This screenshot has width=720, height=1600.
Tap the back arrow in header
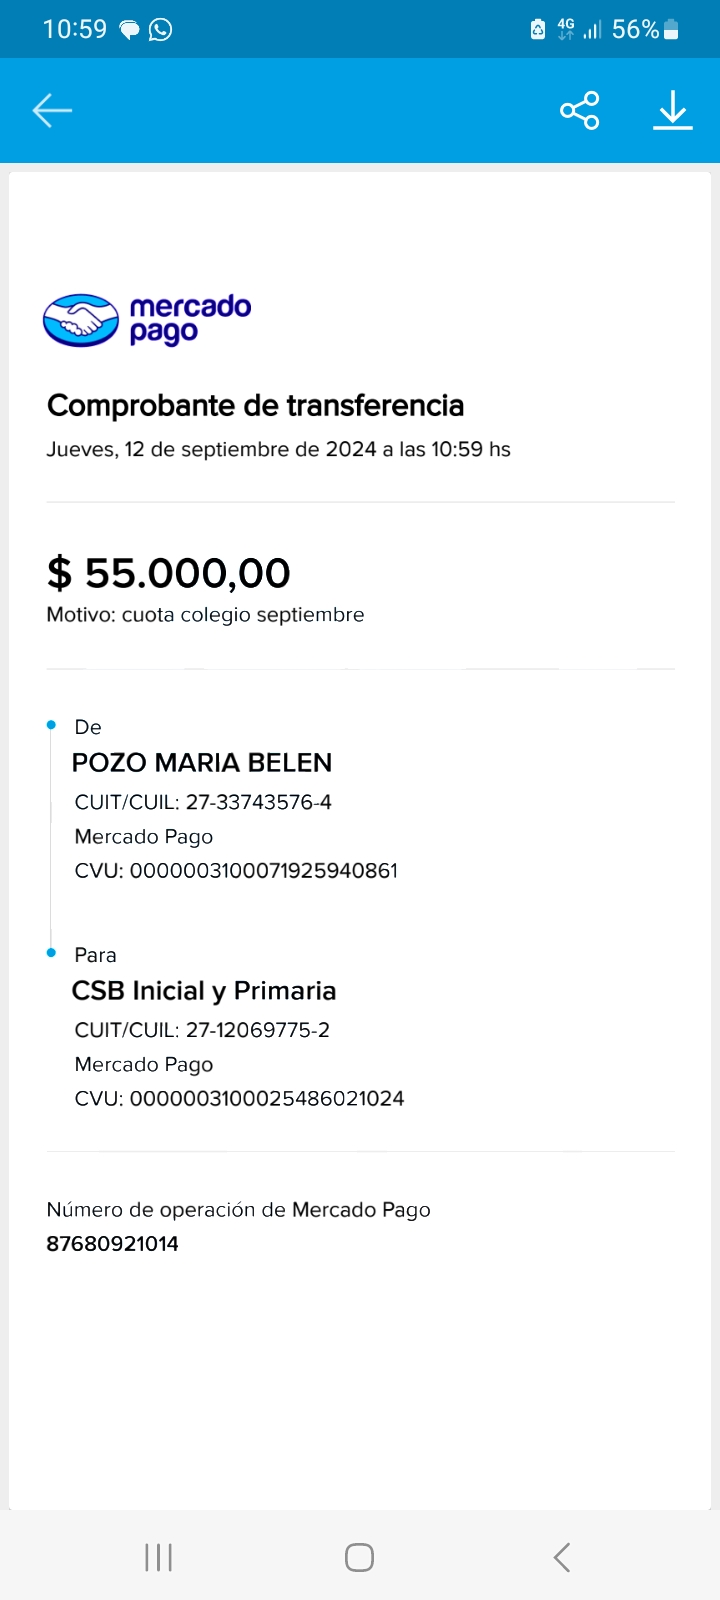tap(52, 110)
